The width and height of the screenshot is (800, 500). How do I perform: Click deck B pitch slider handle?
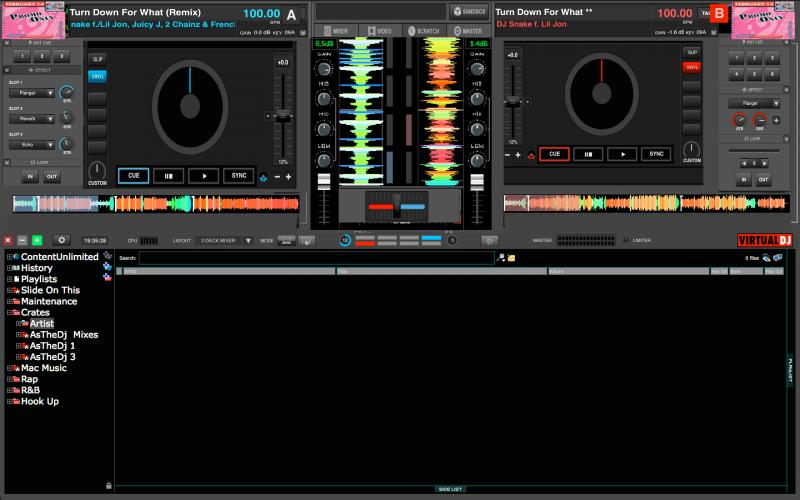point(513,102)
